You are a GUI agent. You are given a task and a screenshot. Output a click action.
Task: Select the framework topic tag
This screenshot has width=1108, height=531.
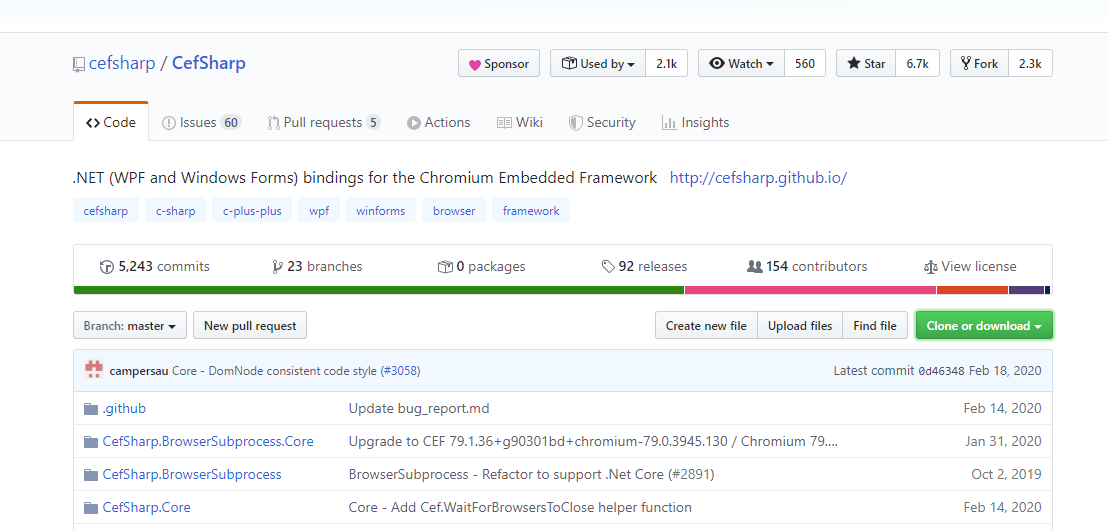[x=531, y=211]
